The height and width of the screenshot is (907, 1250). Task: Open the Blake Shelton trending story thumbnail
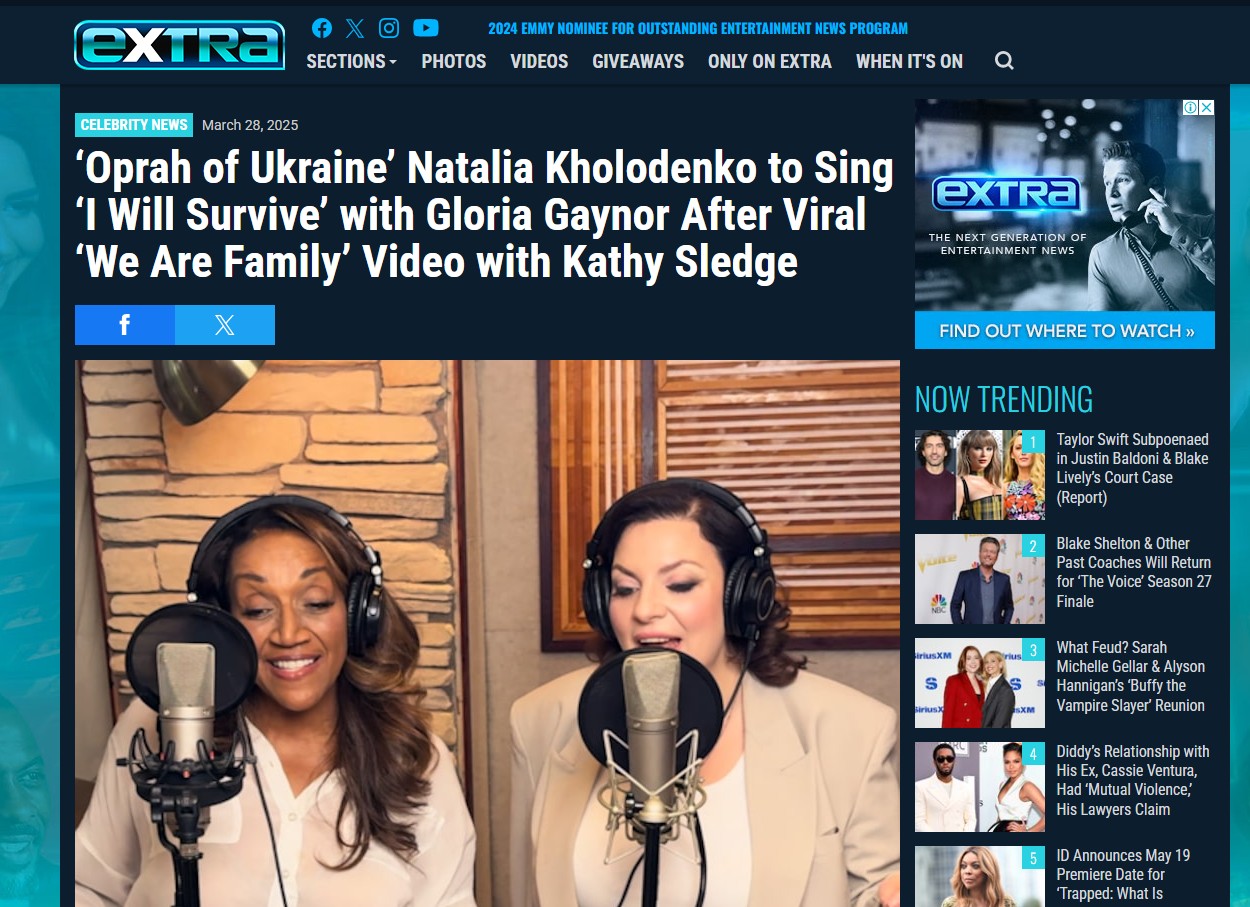tap(980, 579)
